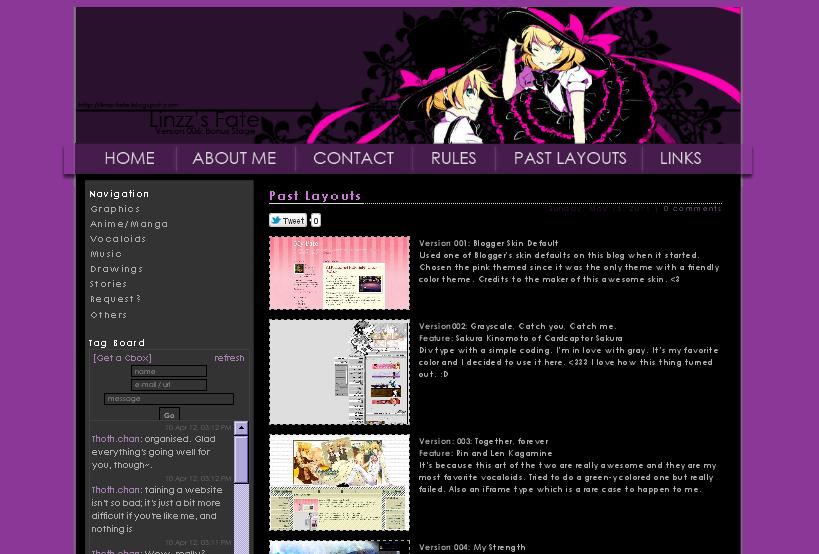Click the Tag Board sidebar heading

pyautogui.click(x=116, y=343)
